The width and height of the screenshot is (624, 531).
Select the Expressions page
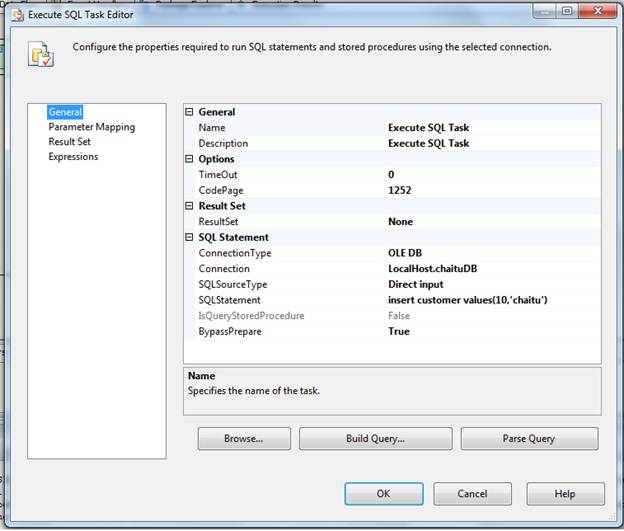(73, 157)
